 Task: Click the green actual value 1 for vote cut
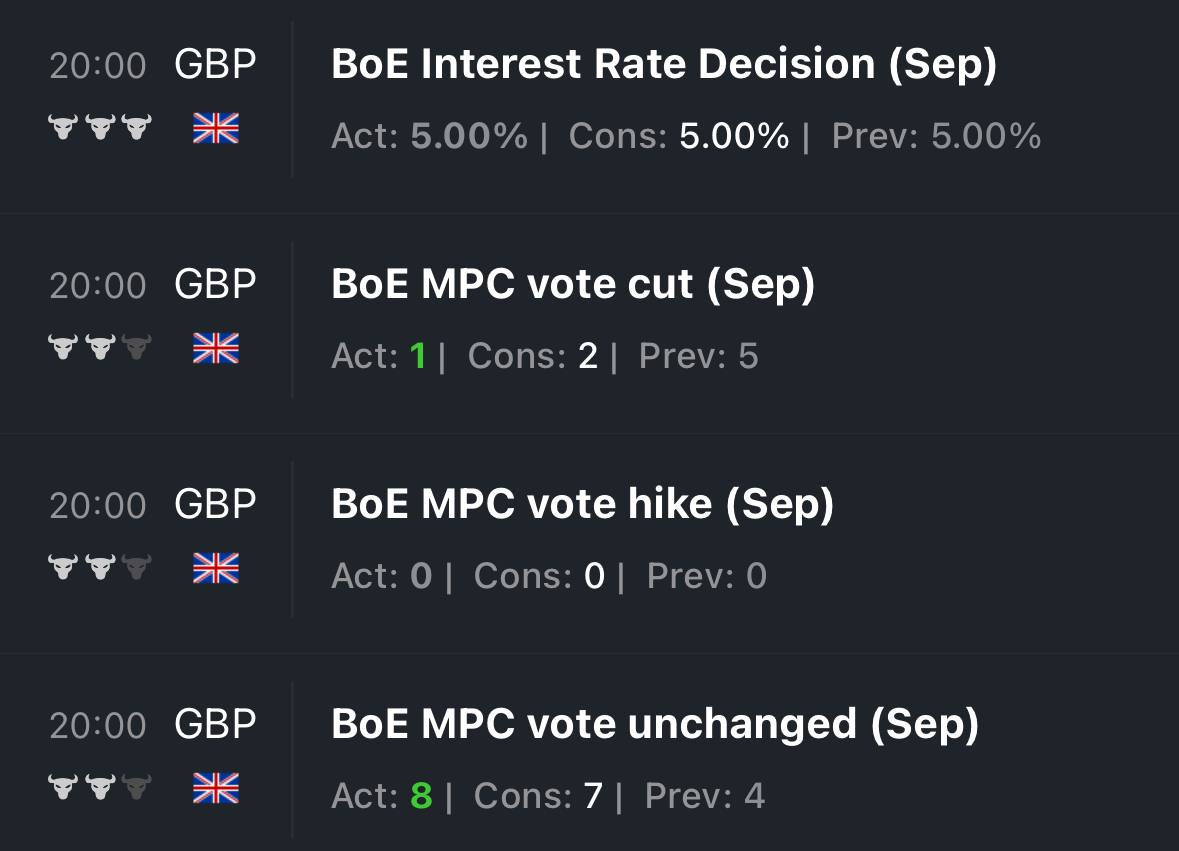tap(418, 356)
